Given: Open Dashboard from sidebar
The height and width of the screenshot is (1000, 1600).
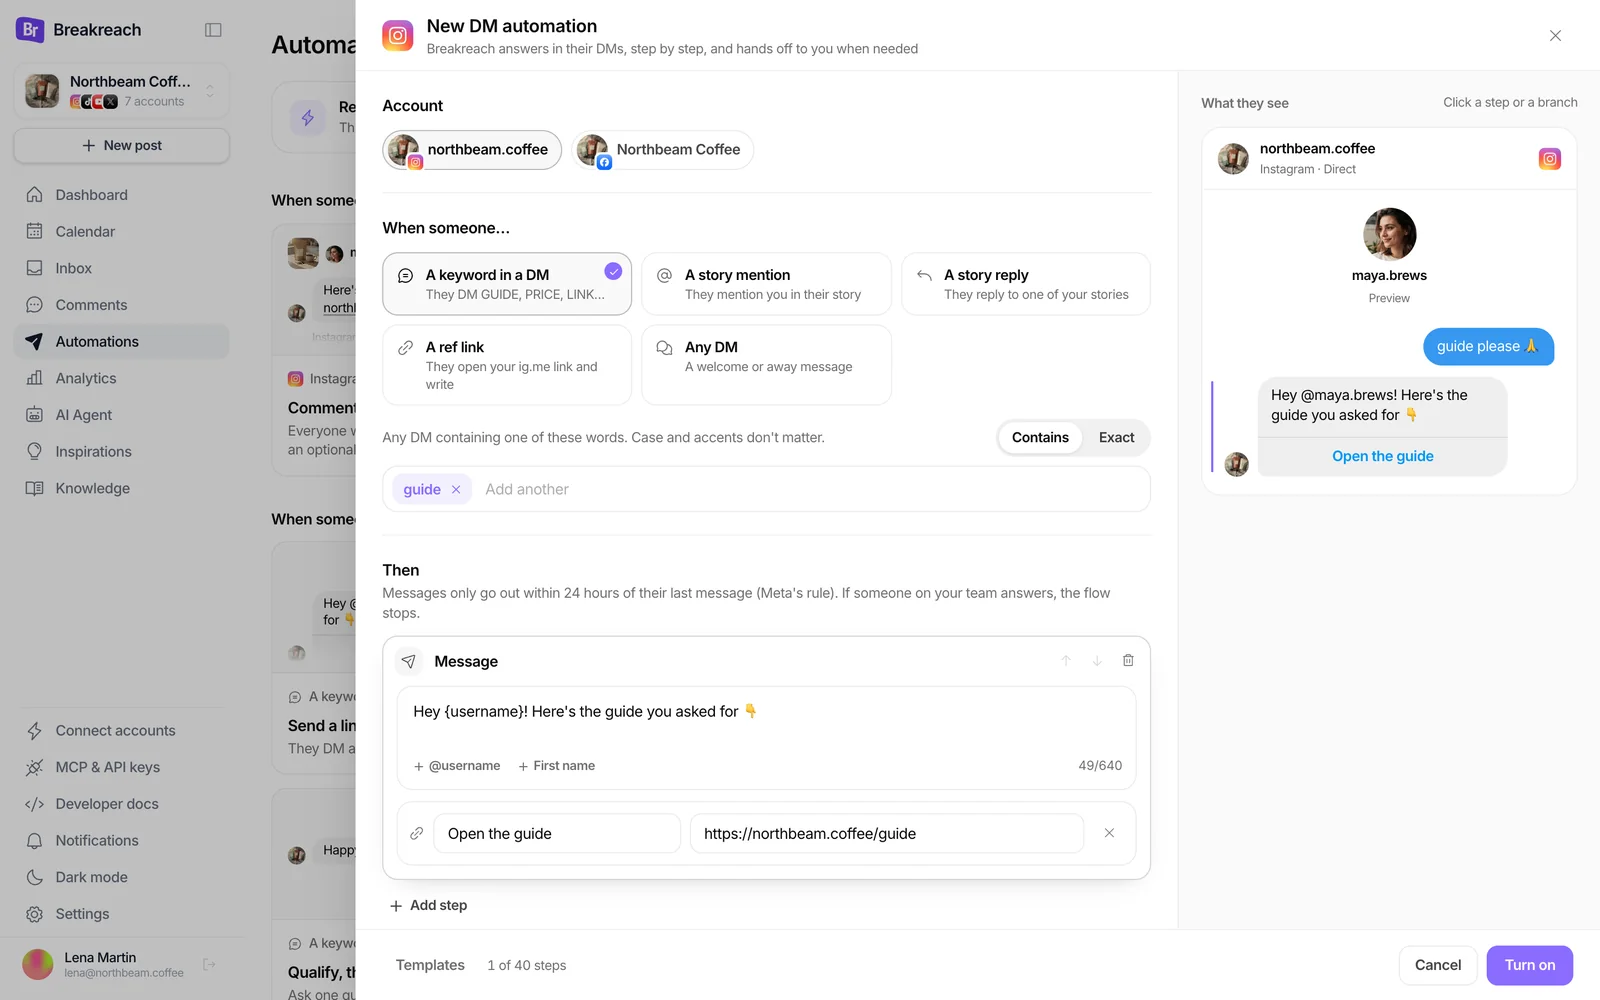Looking at the screenshot, I should tap(122, 195).
